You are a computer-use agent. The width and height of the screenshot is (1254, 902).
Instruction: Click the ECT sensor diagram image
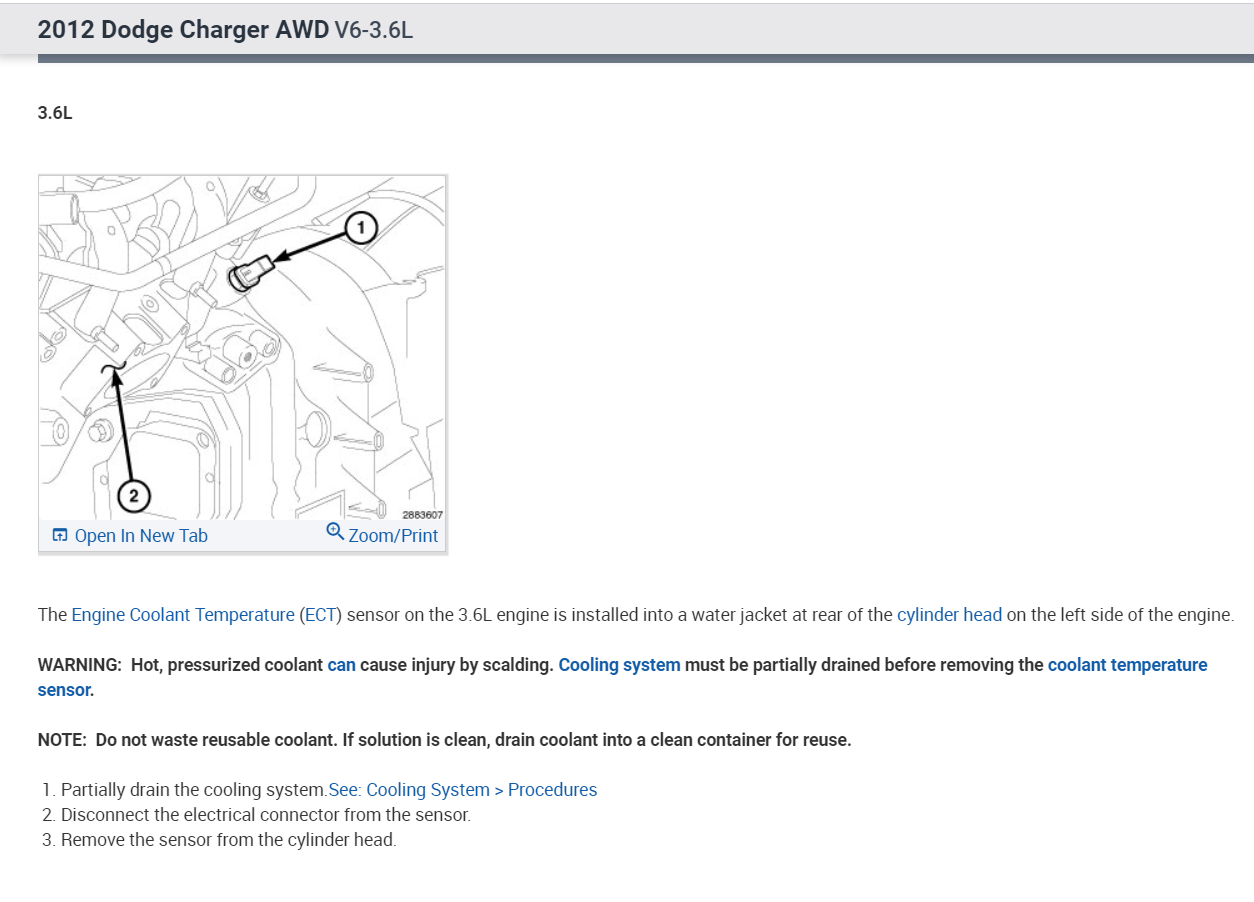coord(242,348)
